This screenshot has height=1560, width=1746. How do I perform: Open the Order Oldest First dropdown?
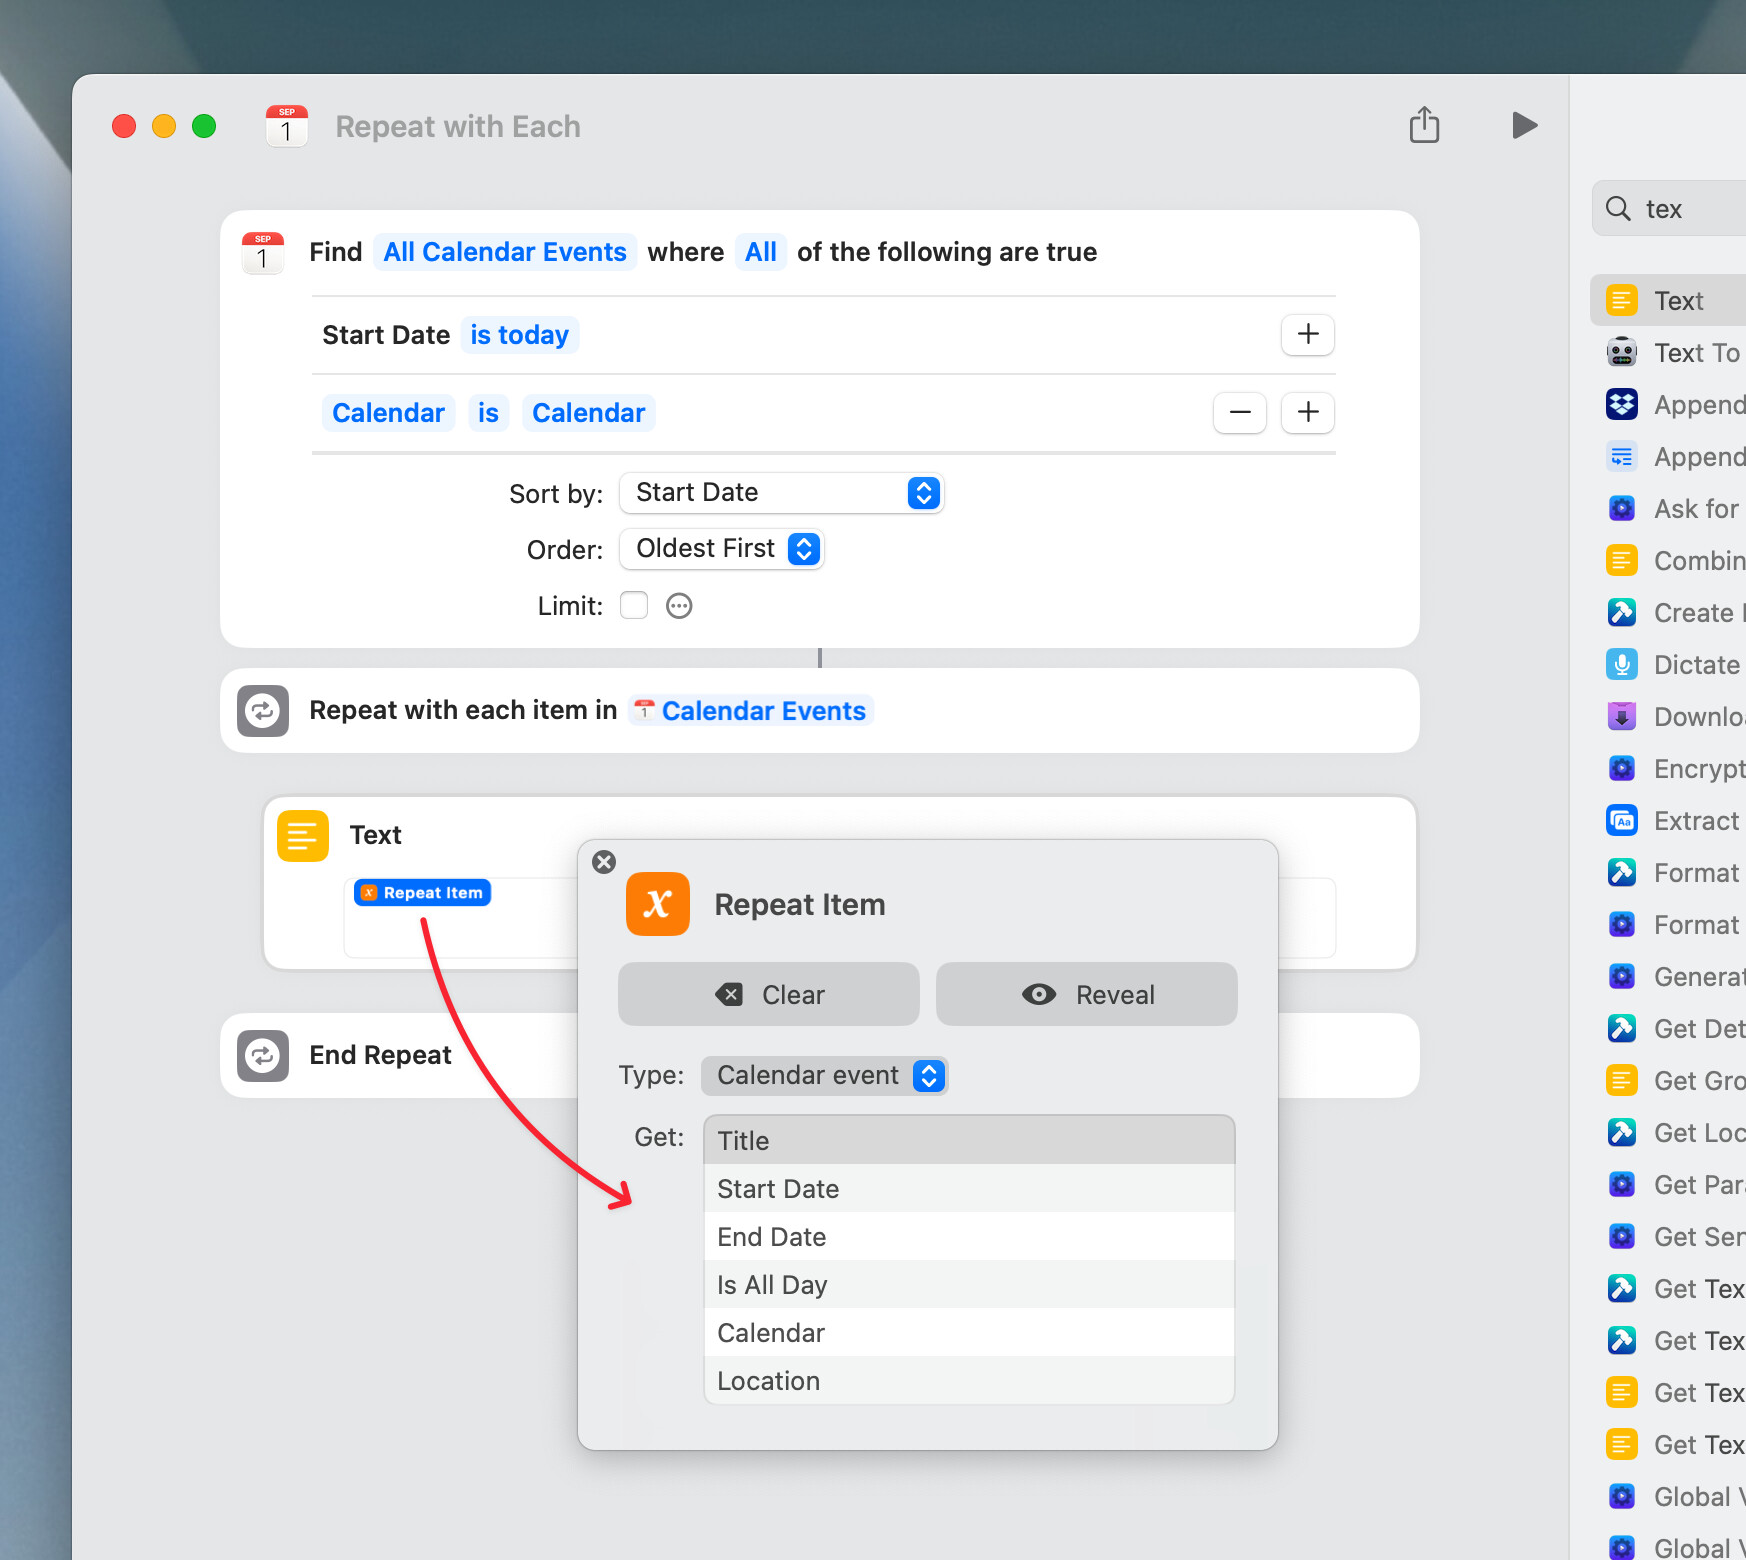tap(721, 549)
